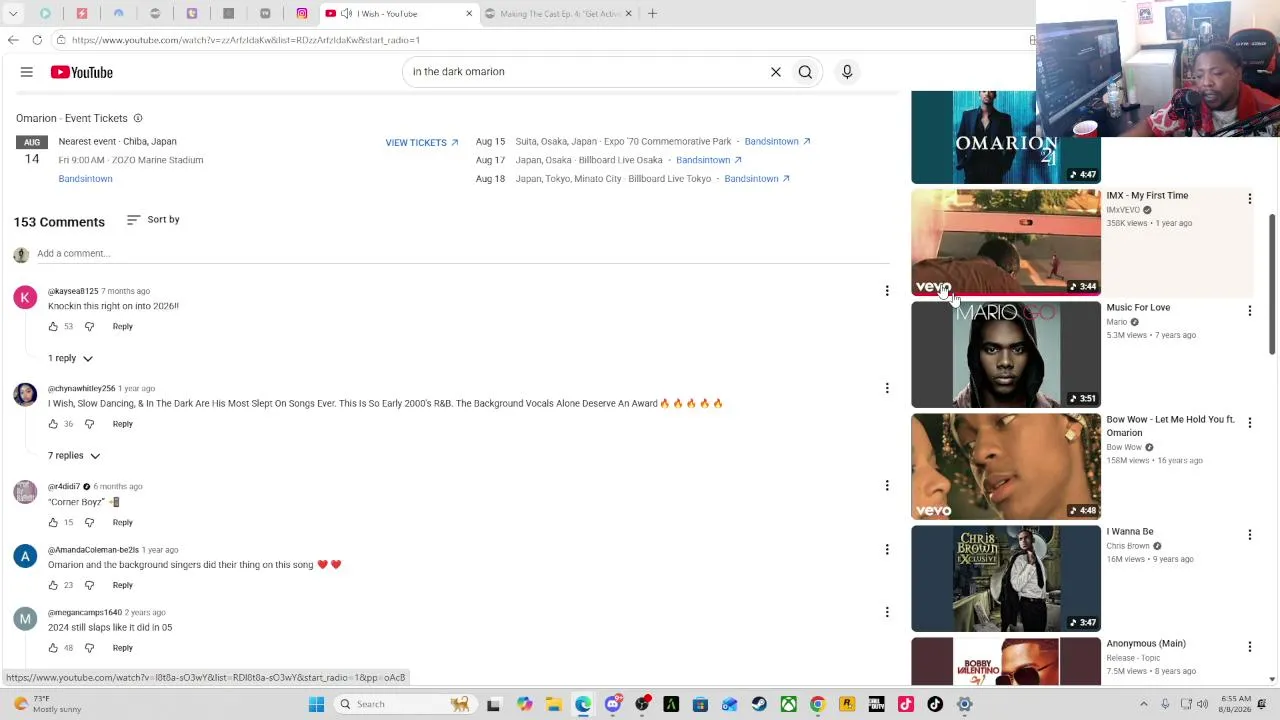Like the @AmandaColeman-be2ls comment

(x=53, y=585)
